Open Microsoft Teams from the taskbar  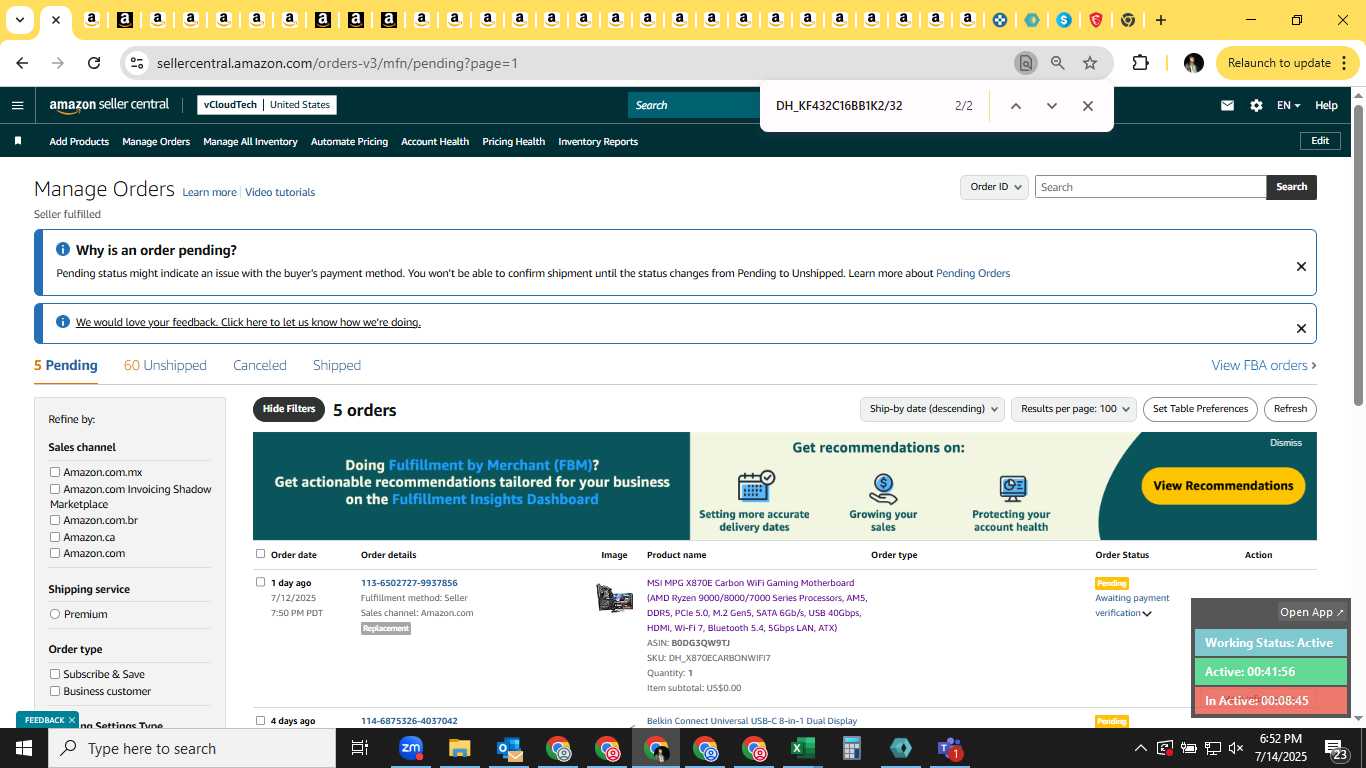click(949, 748)
